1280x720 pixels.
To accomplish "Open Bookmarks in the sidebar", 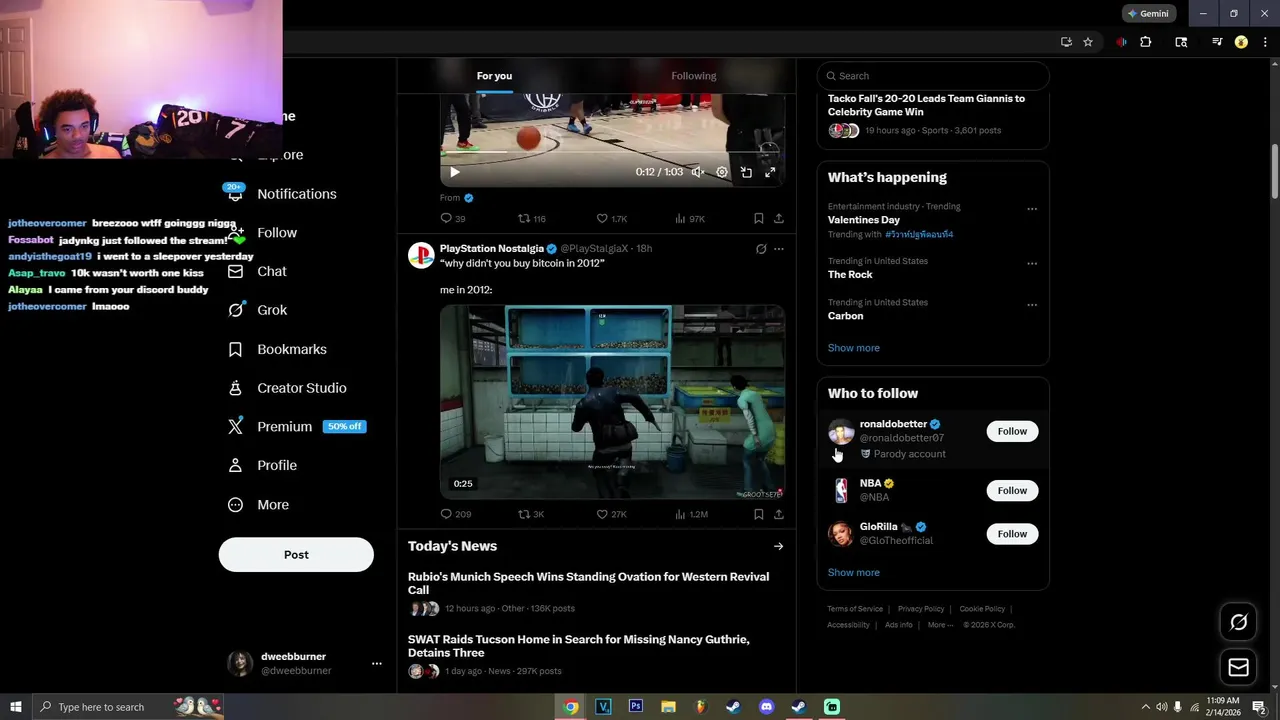I will [278, 349].
